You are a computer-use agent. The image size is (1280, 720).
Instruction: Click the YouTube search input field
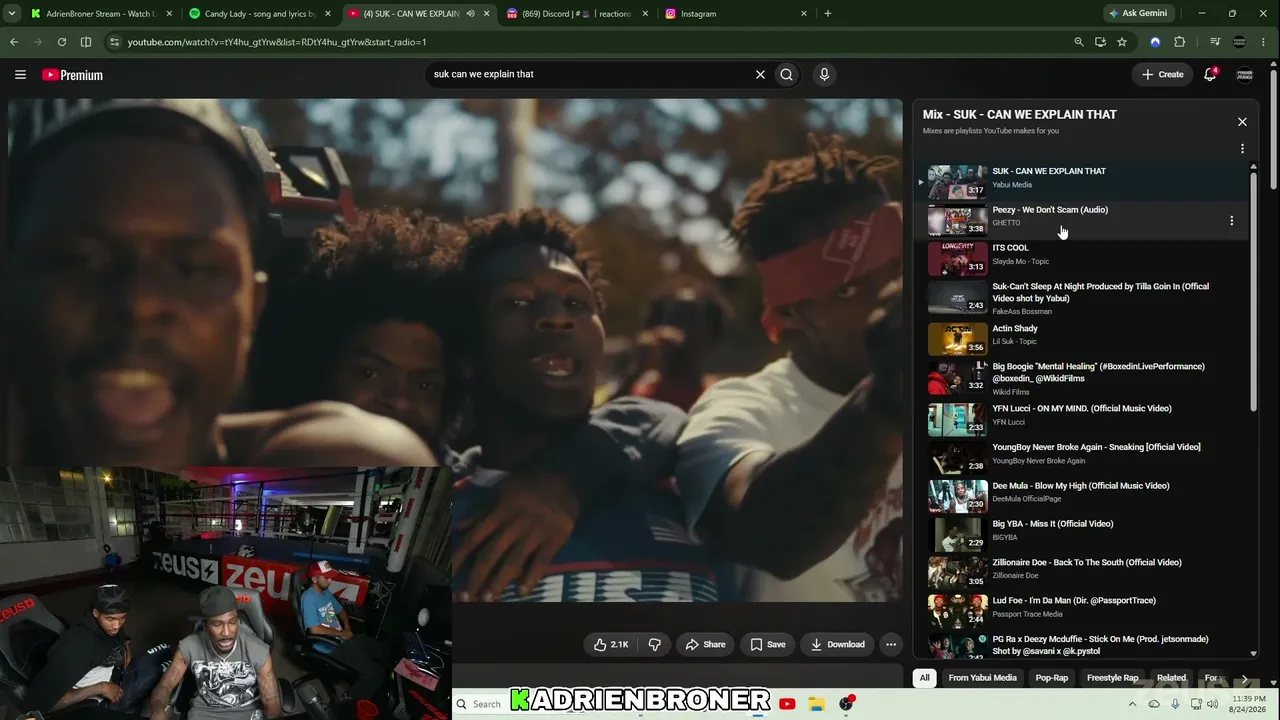point(590,75)
